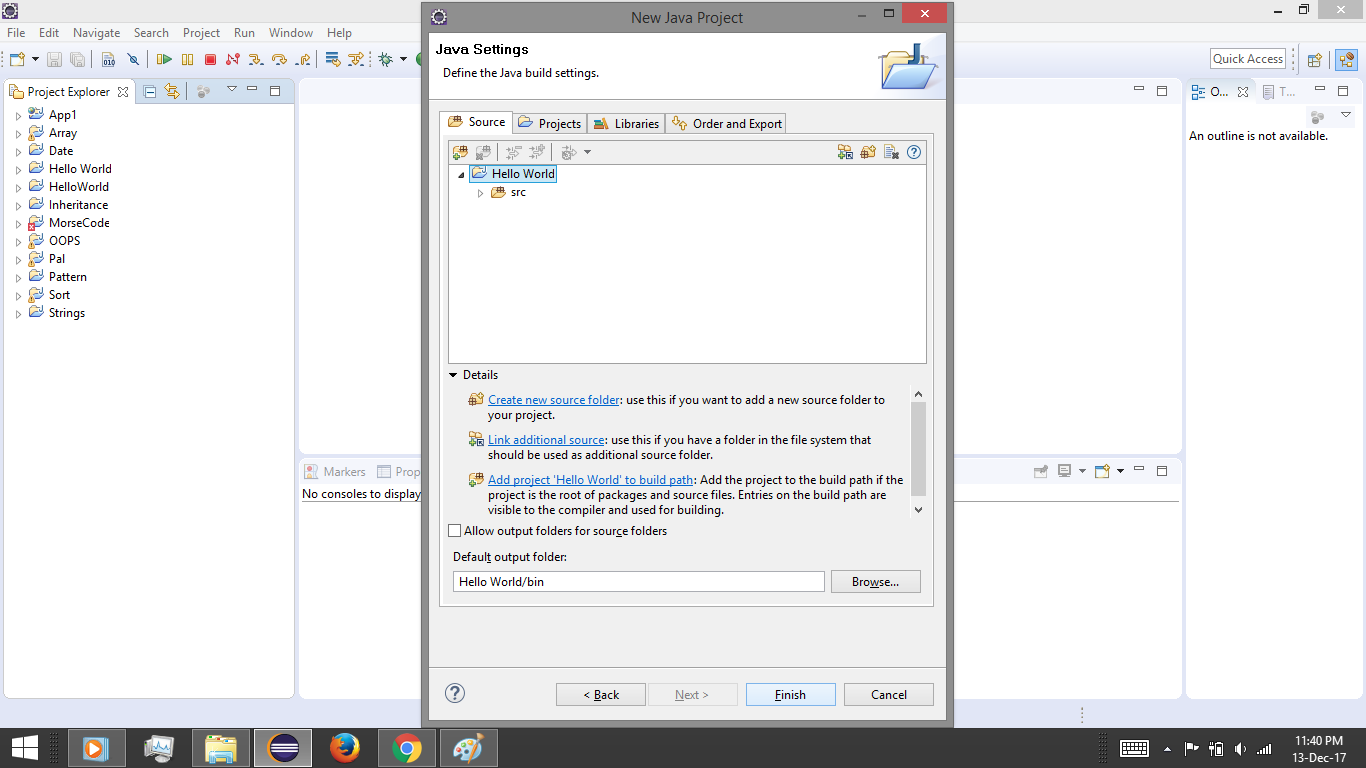Enable 'Allow output folders for source folders'
Viewport: 1366px width, 768px height.
tap(454, 530)
